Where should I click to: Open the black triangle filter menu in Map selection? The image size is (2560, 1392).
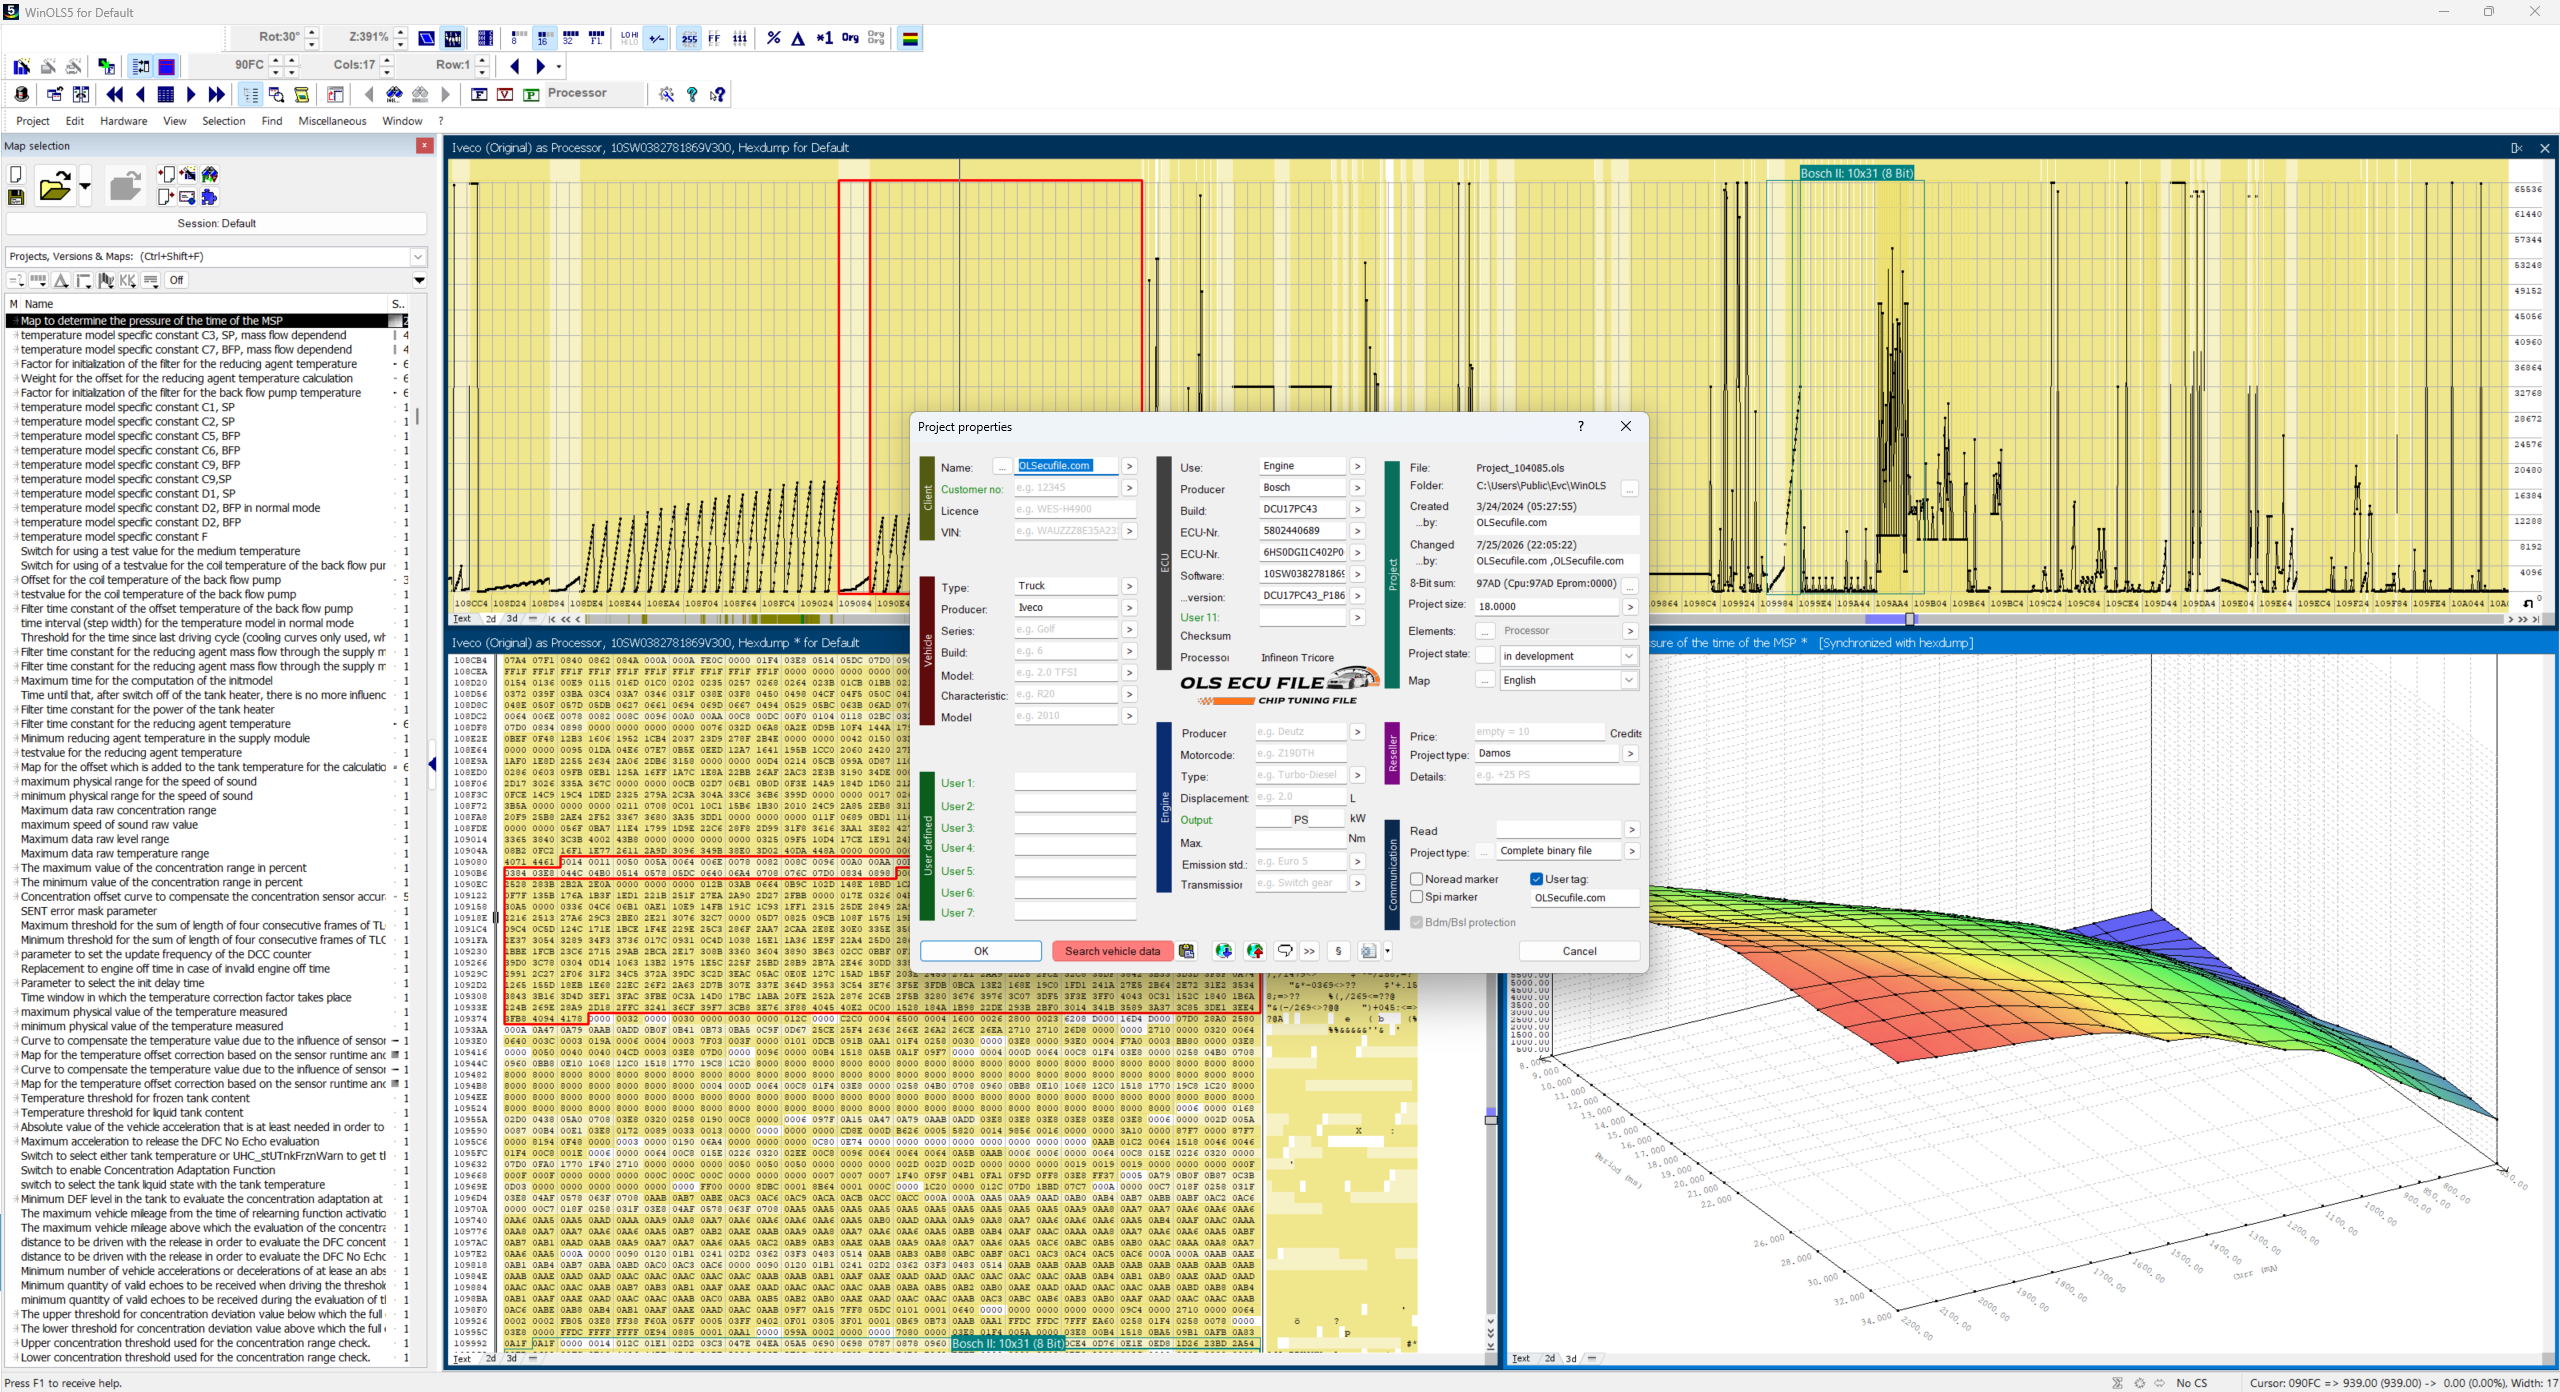(x=419, y=280)
